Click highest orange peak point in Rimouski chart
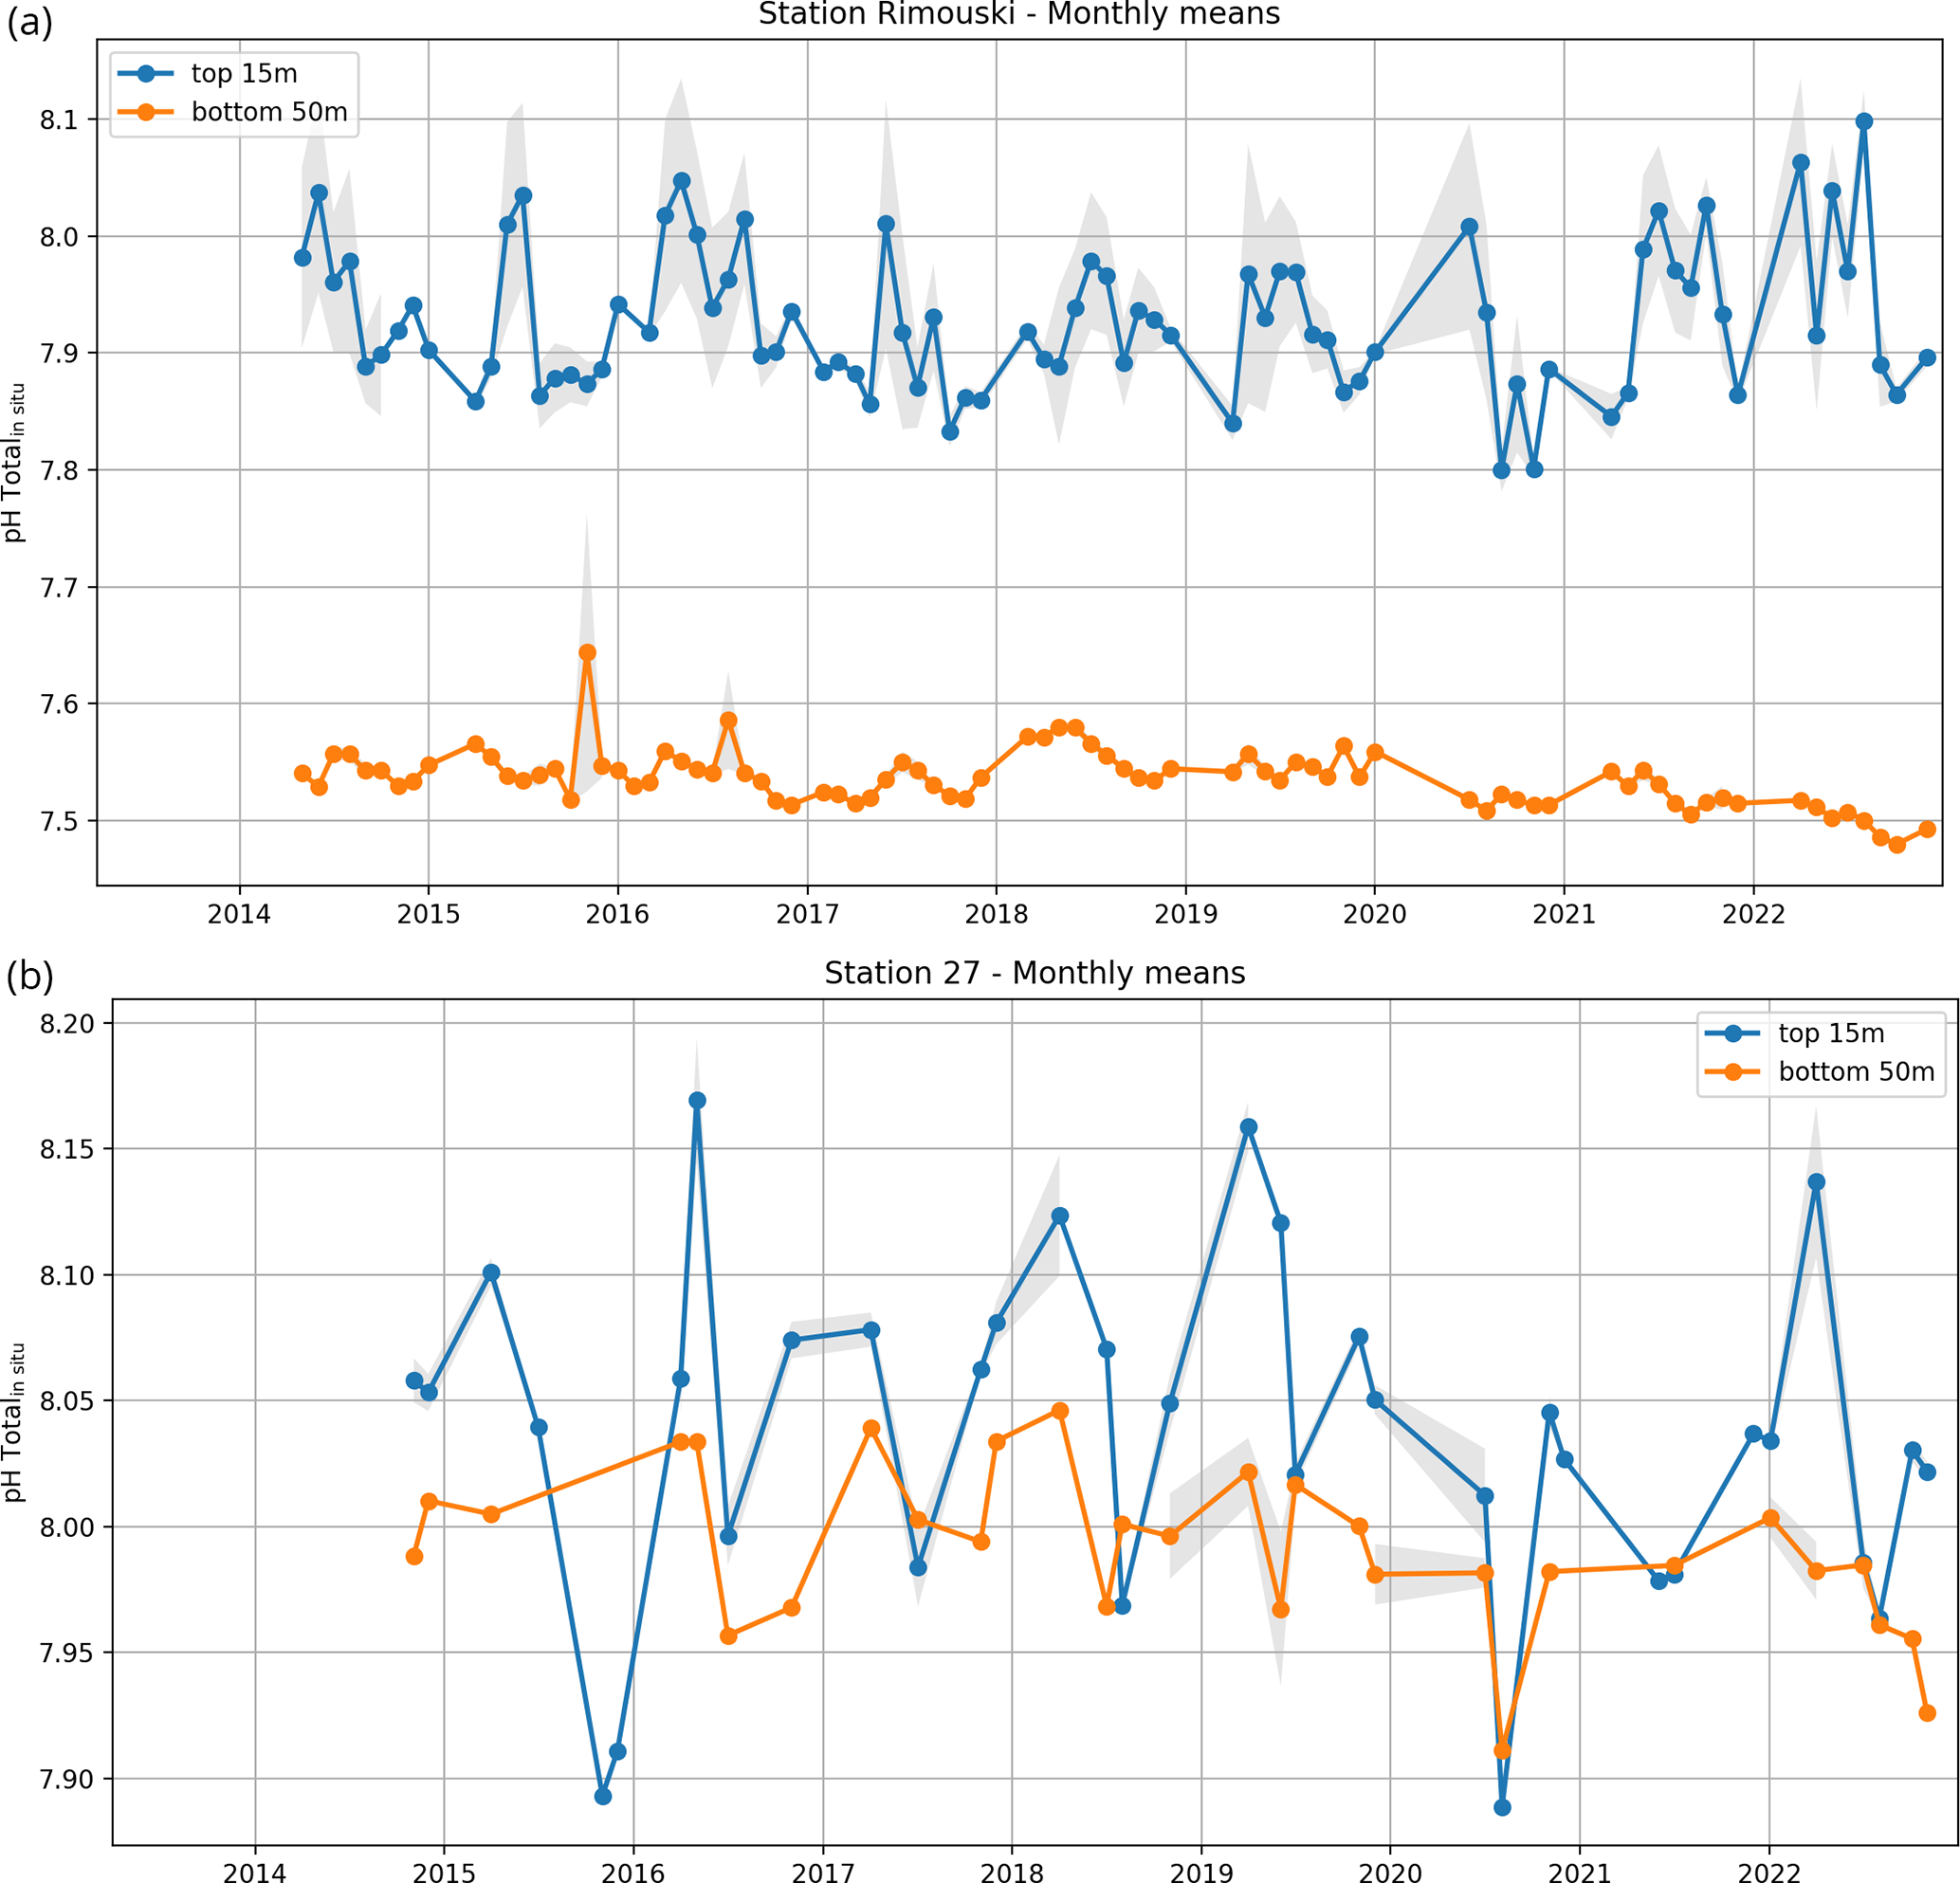 coord(587,653)
